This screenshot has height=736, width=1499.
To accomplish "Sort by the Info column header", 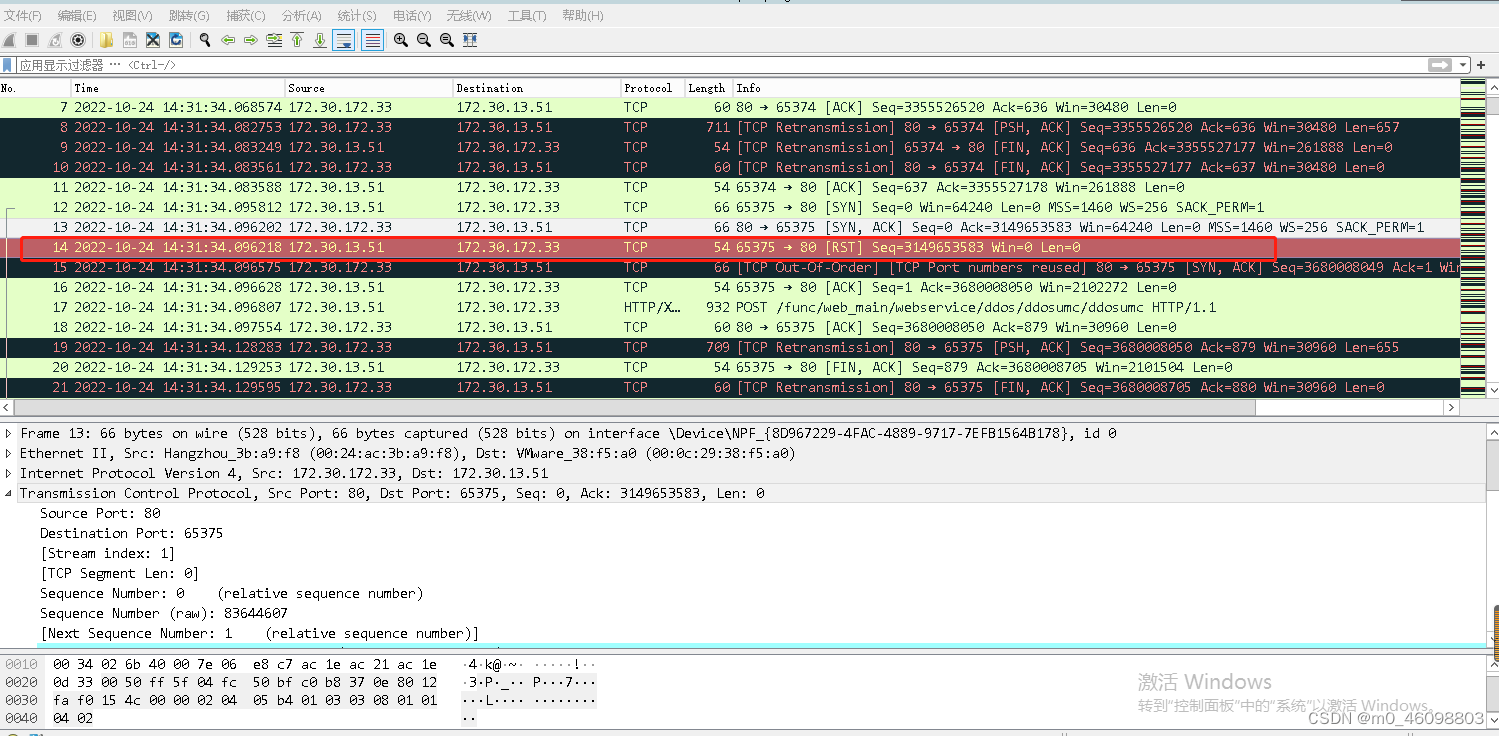I will coord(1096,88).
